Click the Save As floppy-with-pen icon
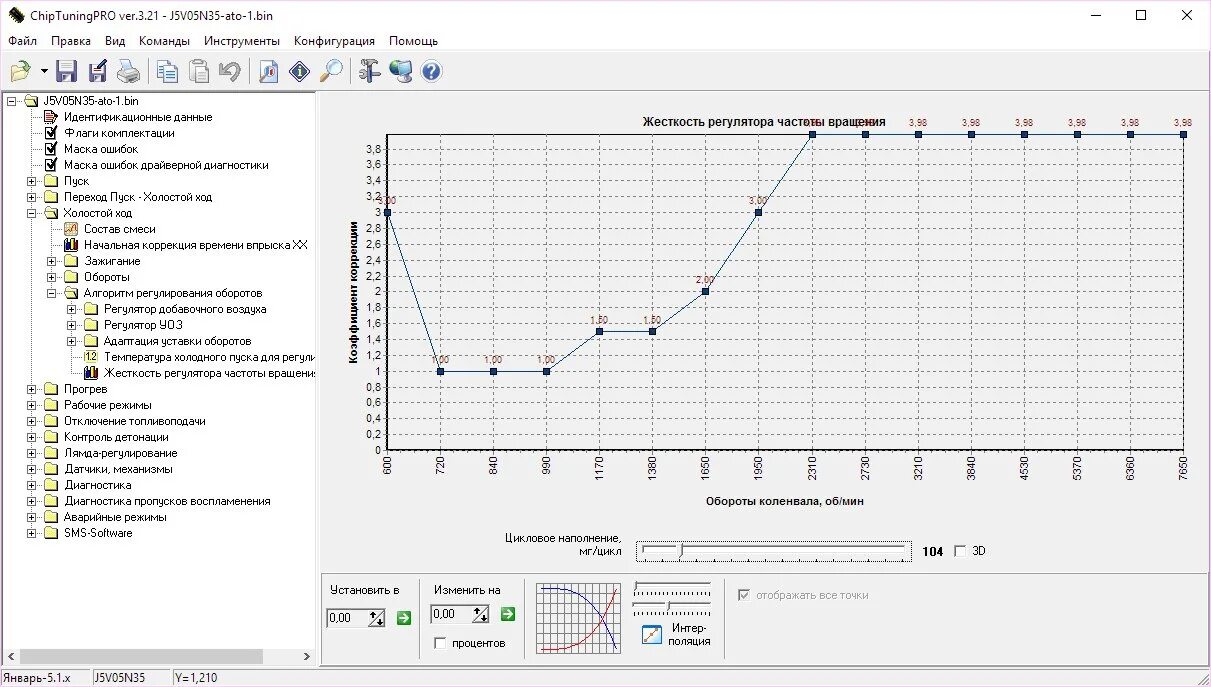This screenshot has width=1211, height=687. [97, 71]
